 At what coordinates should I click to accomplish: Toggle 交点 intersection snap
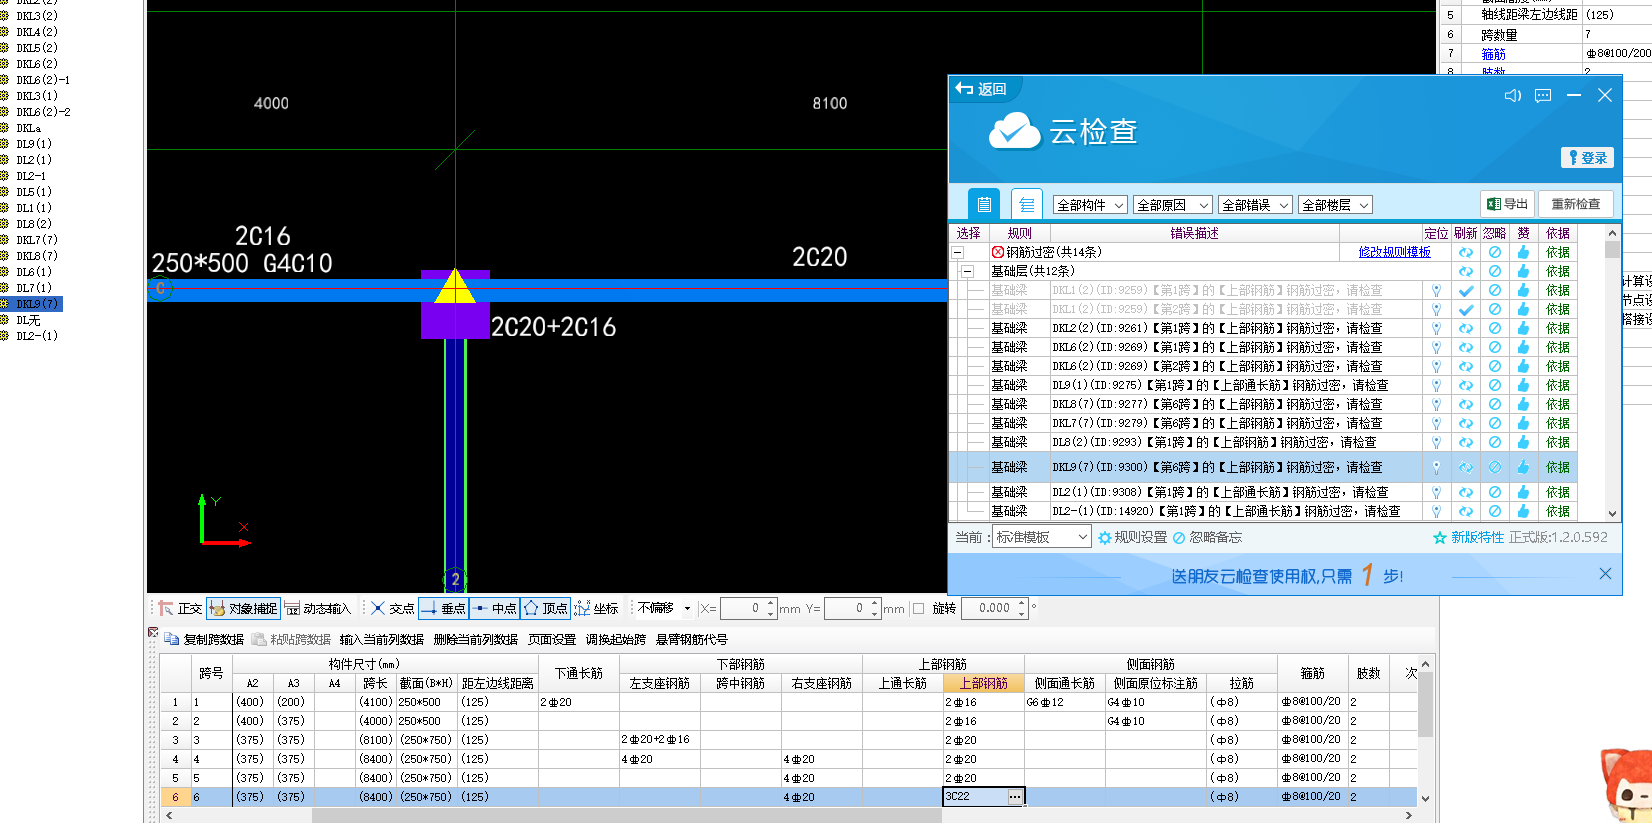pyautogui.click(x=392, y=608)
